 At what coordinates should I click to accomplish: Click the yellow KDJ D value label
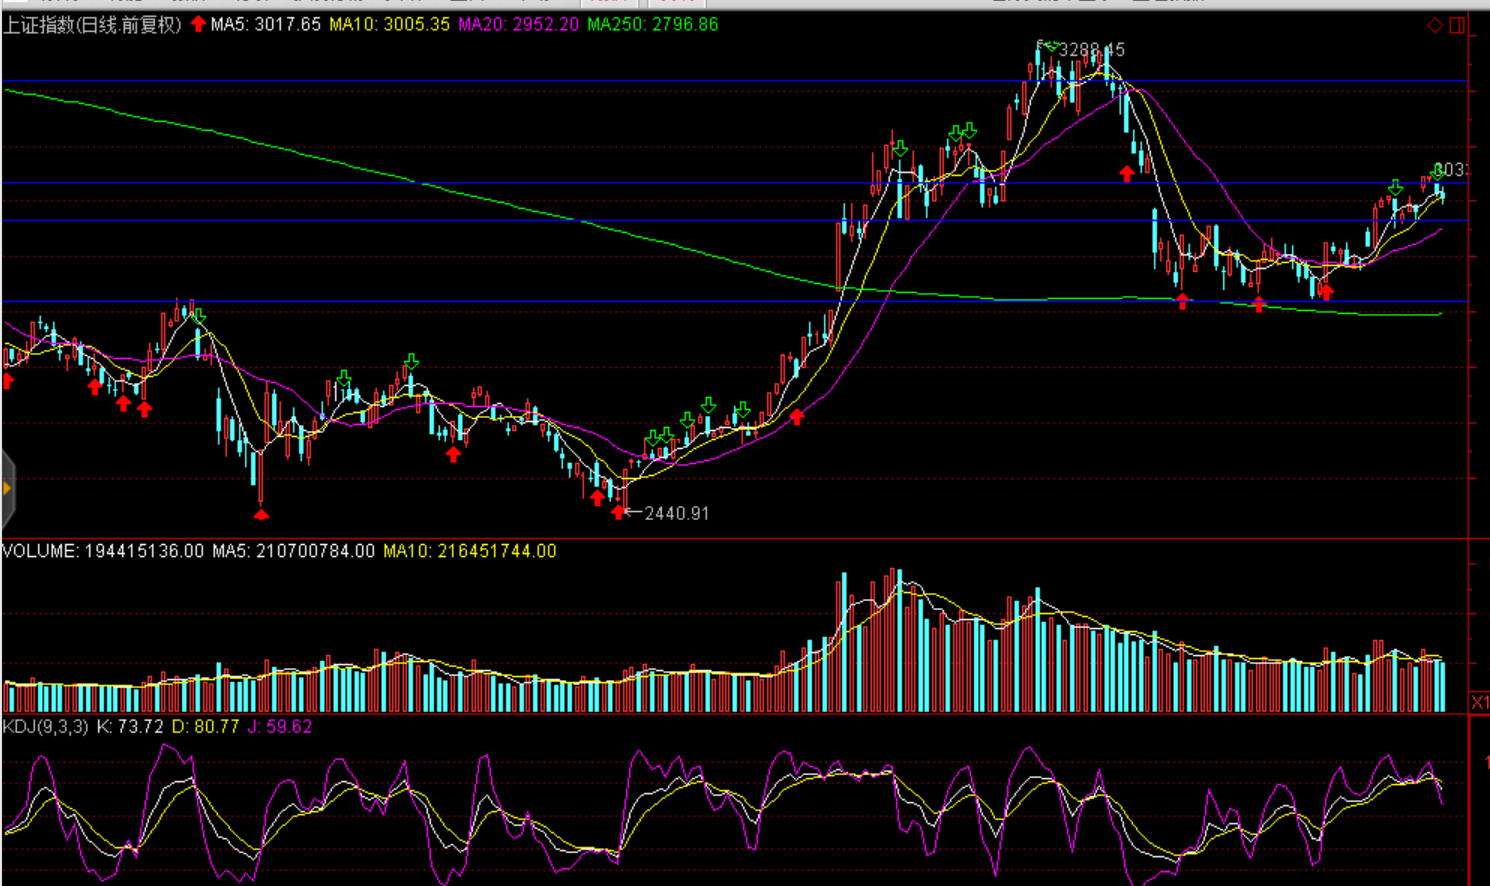(x=205, y=727)
